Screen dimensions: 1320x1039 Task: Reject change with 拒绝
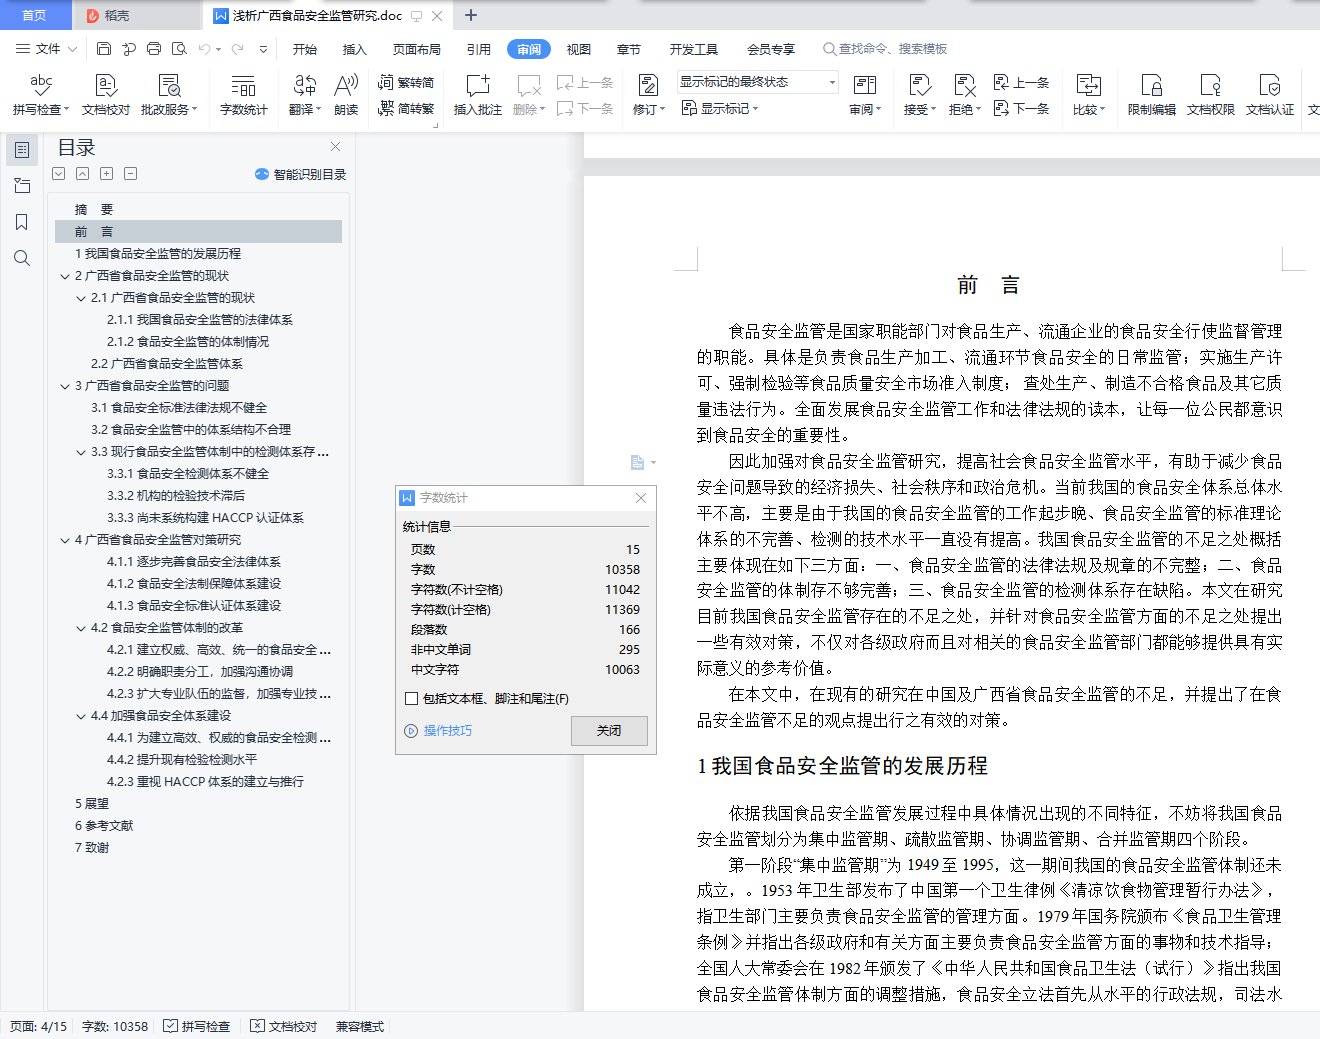965,95
